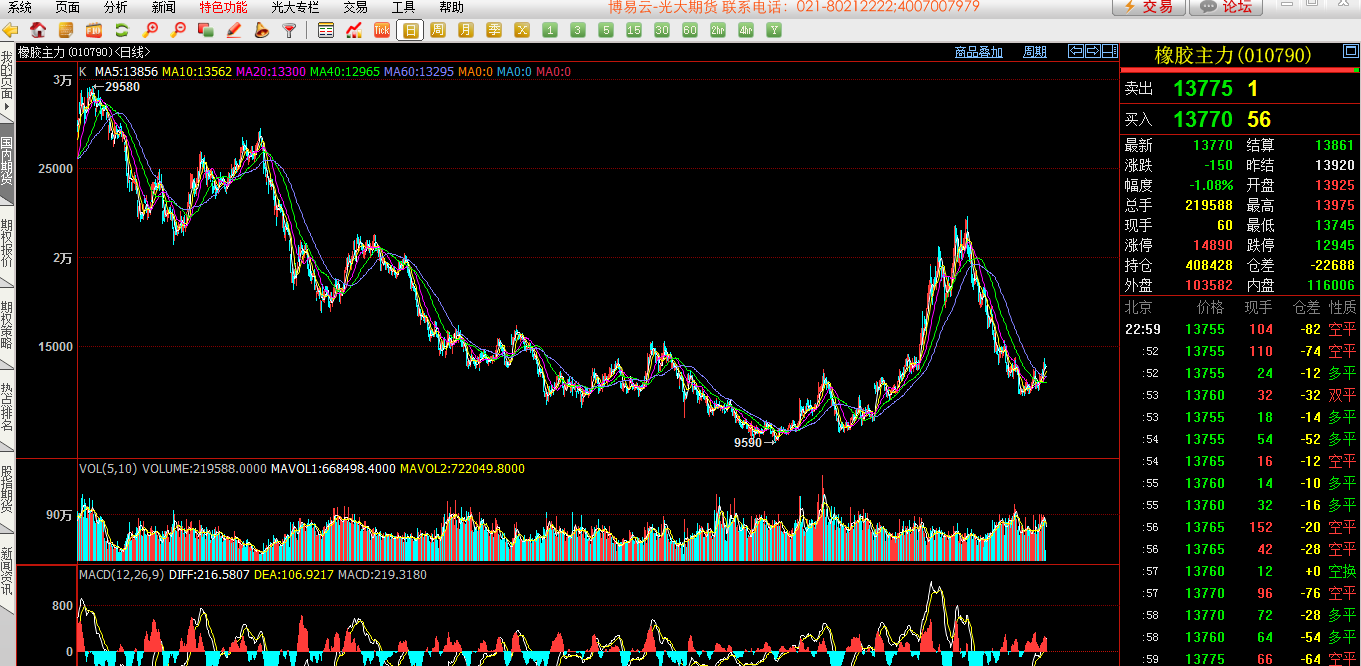Screen dimensions: 1361x666
Task: Click the green refresh arrows icon
Action: 121,30
